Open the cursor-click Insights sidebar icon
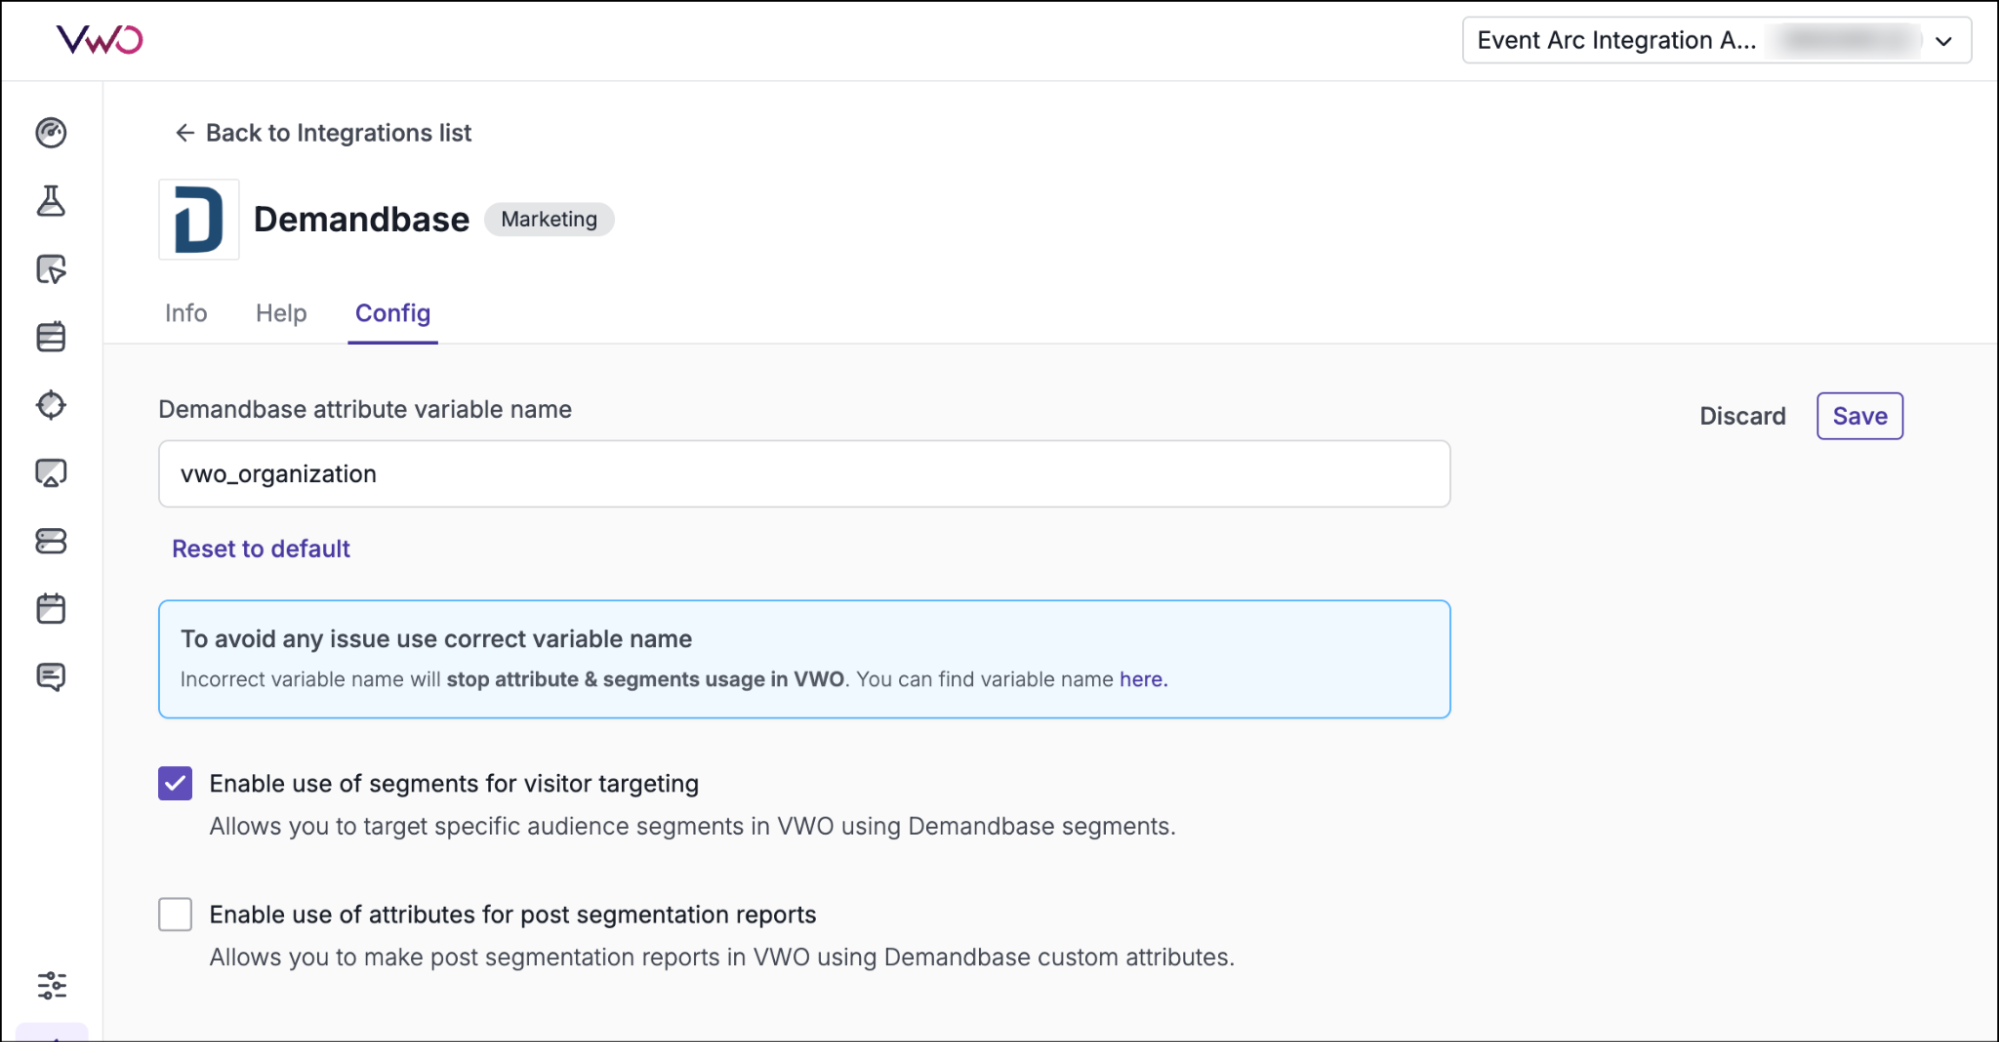 click(x=51, y=269)
